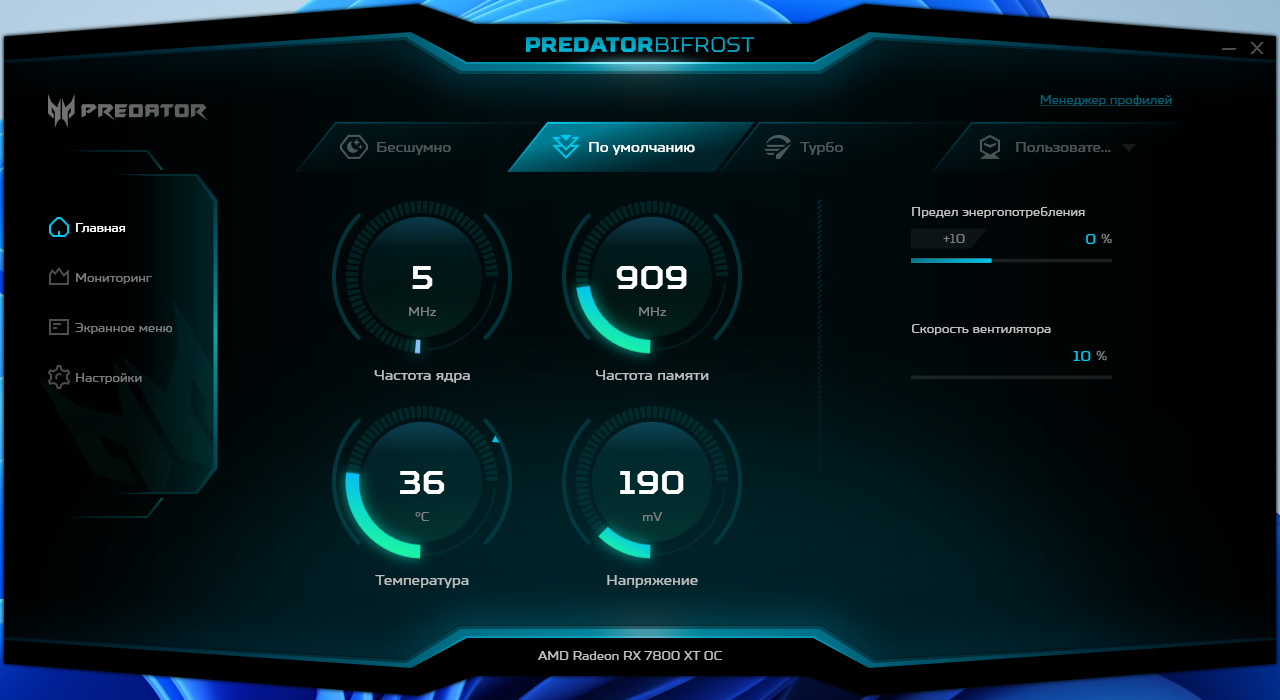Click the Predator logo emblem
1280x700 pixels.
pyautogui.click(x=60, y=110)
